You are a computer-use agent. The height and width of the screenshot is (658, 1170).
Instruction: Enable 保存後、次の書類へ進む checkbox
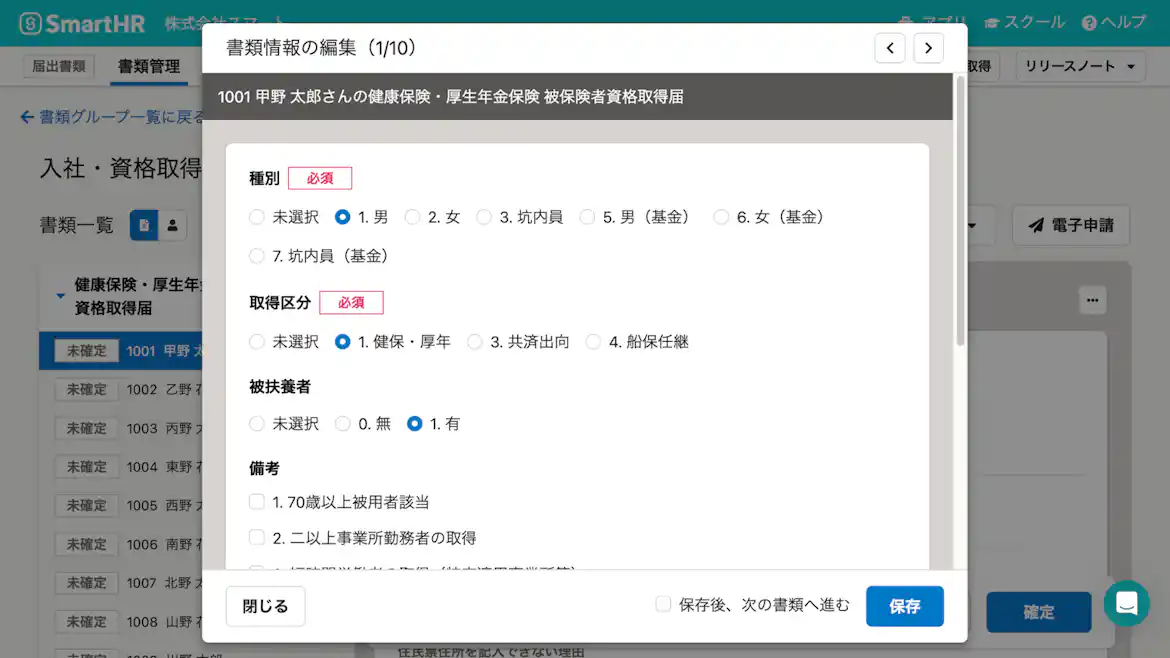[x=663, y=604]
